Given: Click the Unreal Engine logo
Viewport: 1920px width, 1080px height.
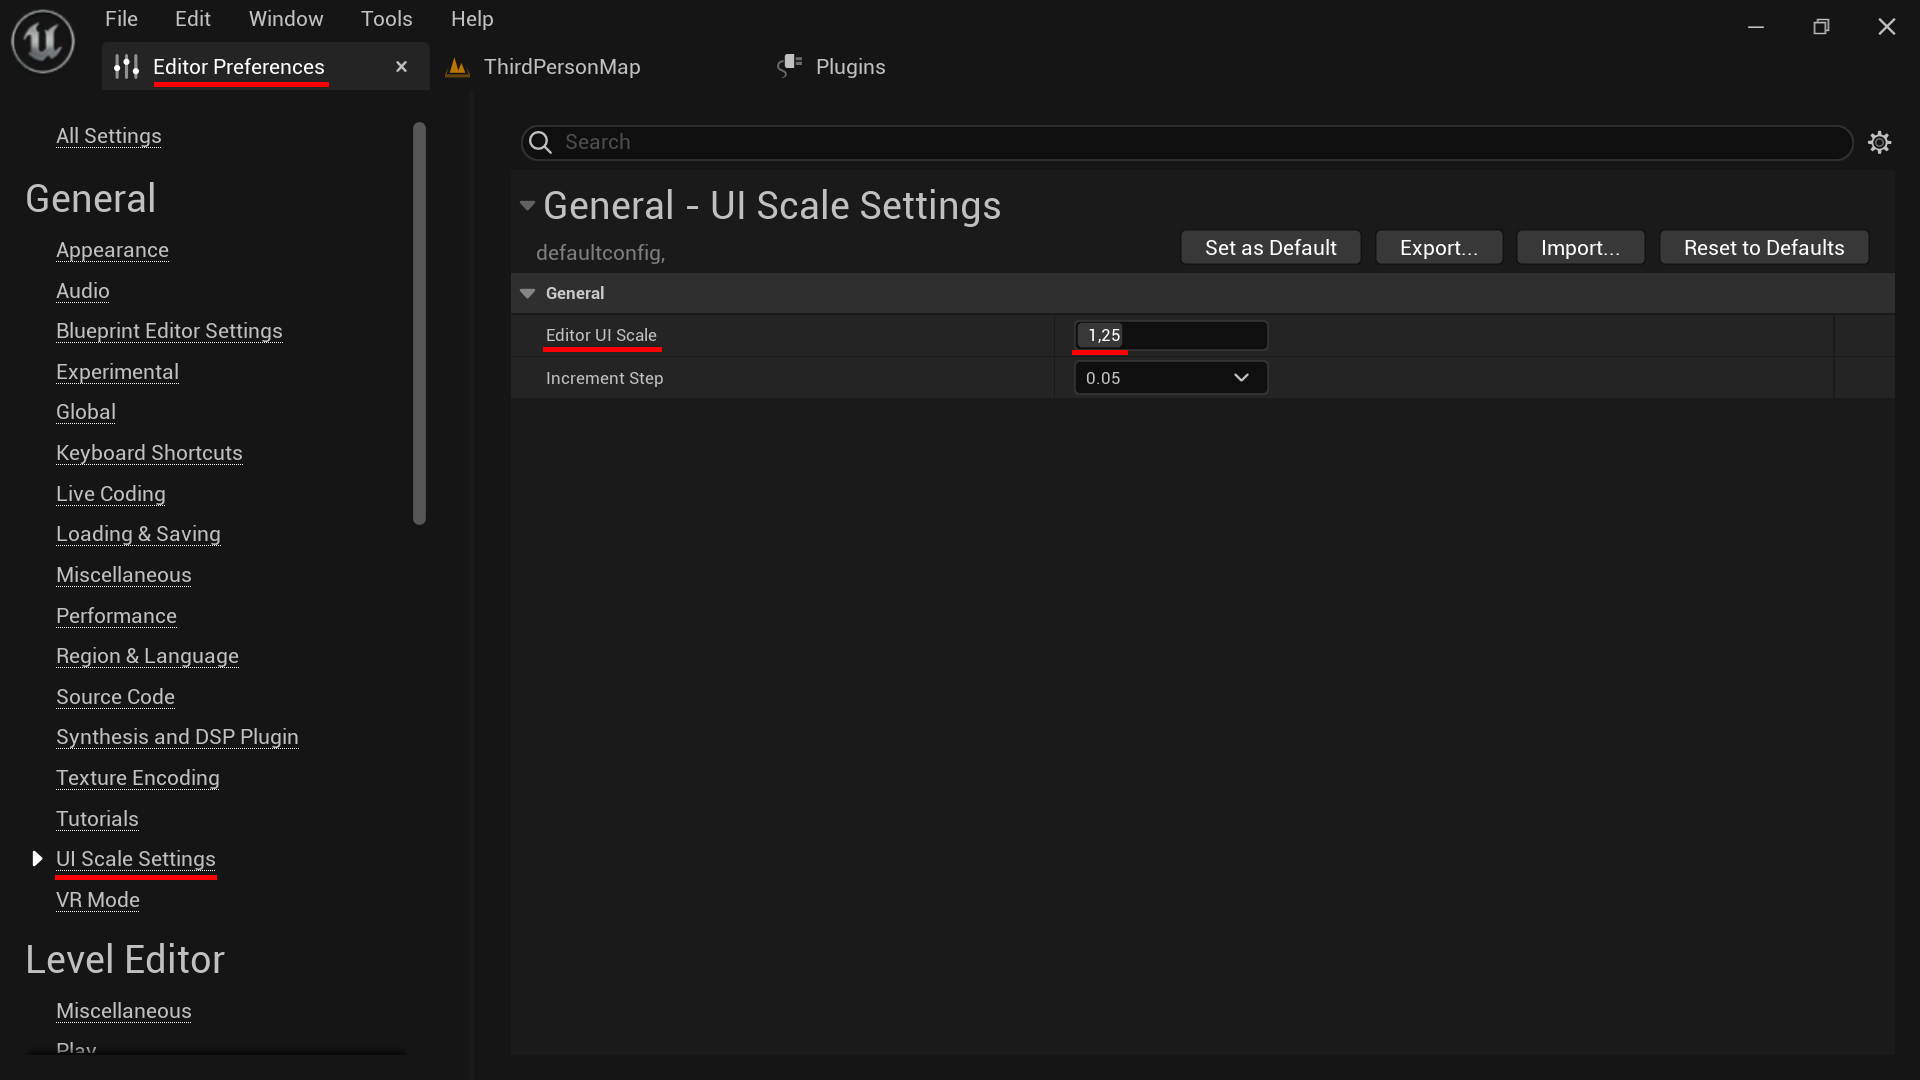Looking at the screenshot, I should (x=42, y=41).
